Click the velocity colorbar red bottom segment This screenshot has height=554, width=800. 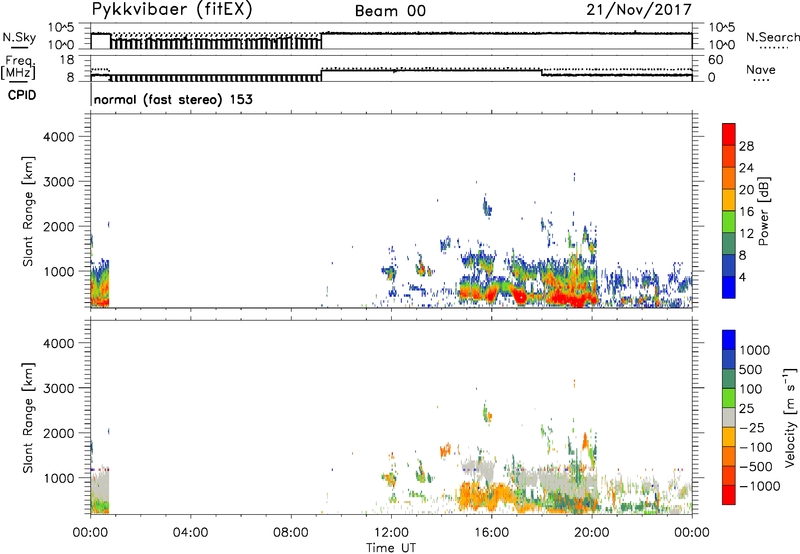coord(729,495)
